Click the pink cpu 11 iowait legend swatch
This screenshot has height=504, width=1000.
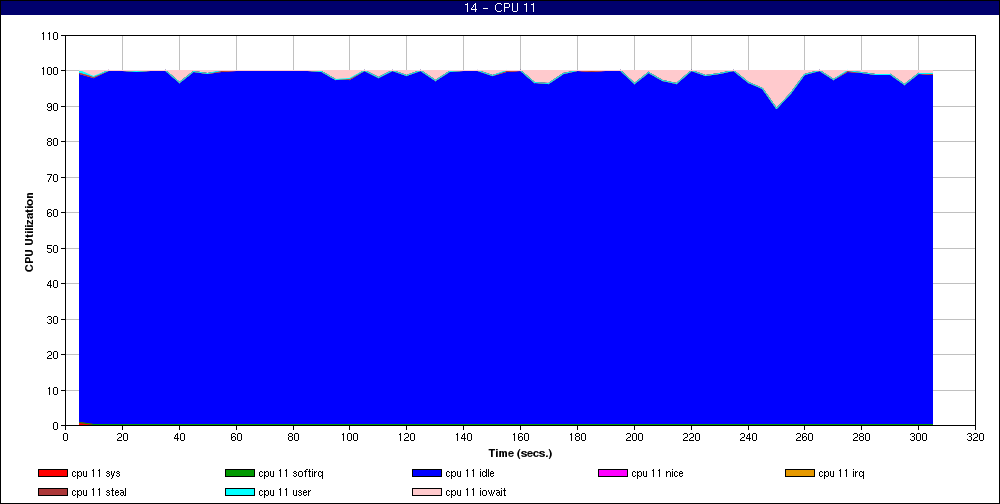click(427, 493)
